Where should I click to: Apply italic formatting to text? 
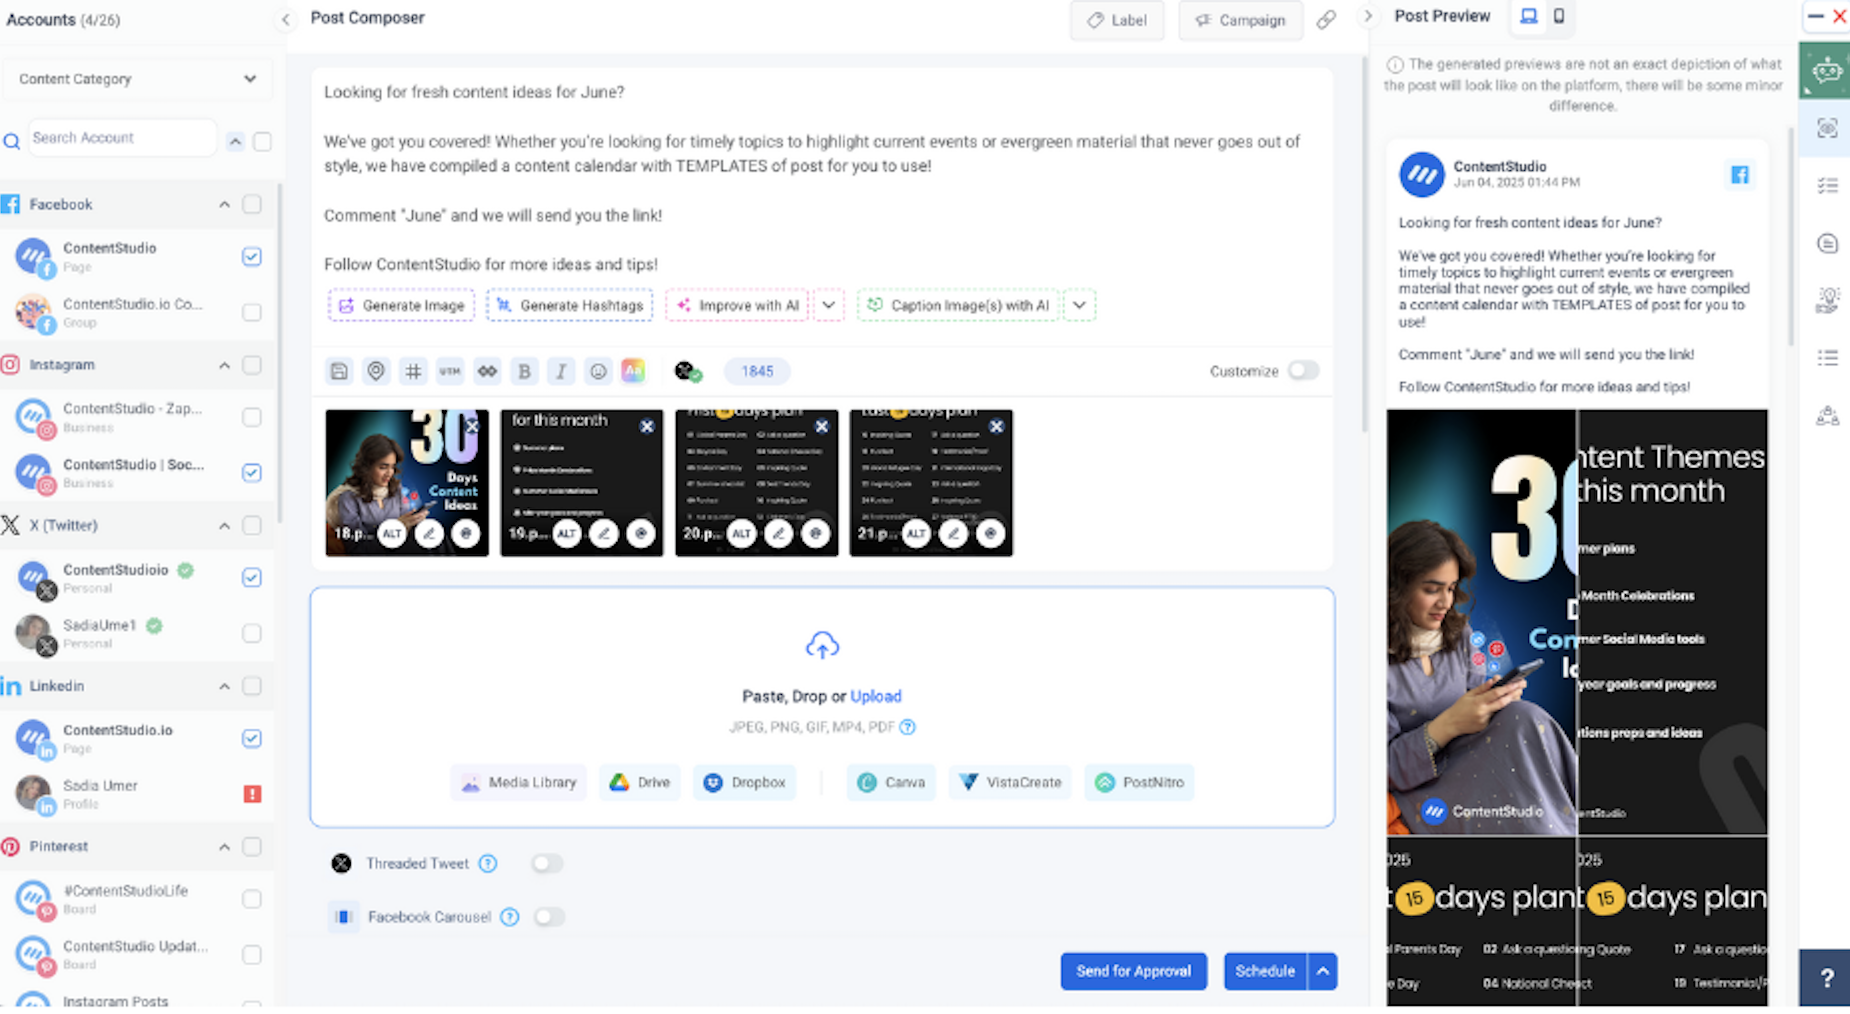(x=561, y=371)
